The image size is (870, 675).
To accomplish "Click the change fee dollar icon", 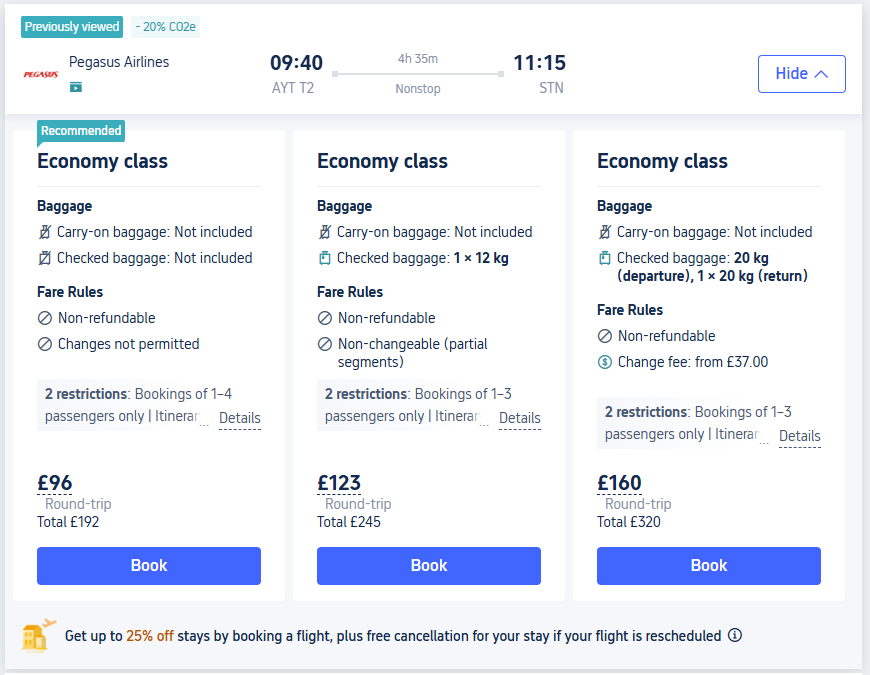I will coord(604,362).
